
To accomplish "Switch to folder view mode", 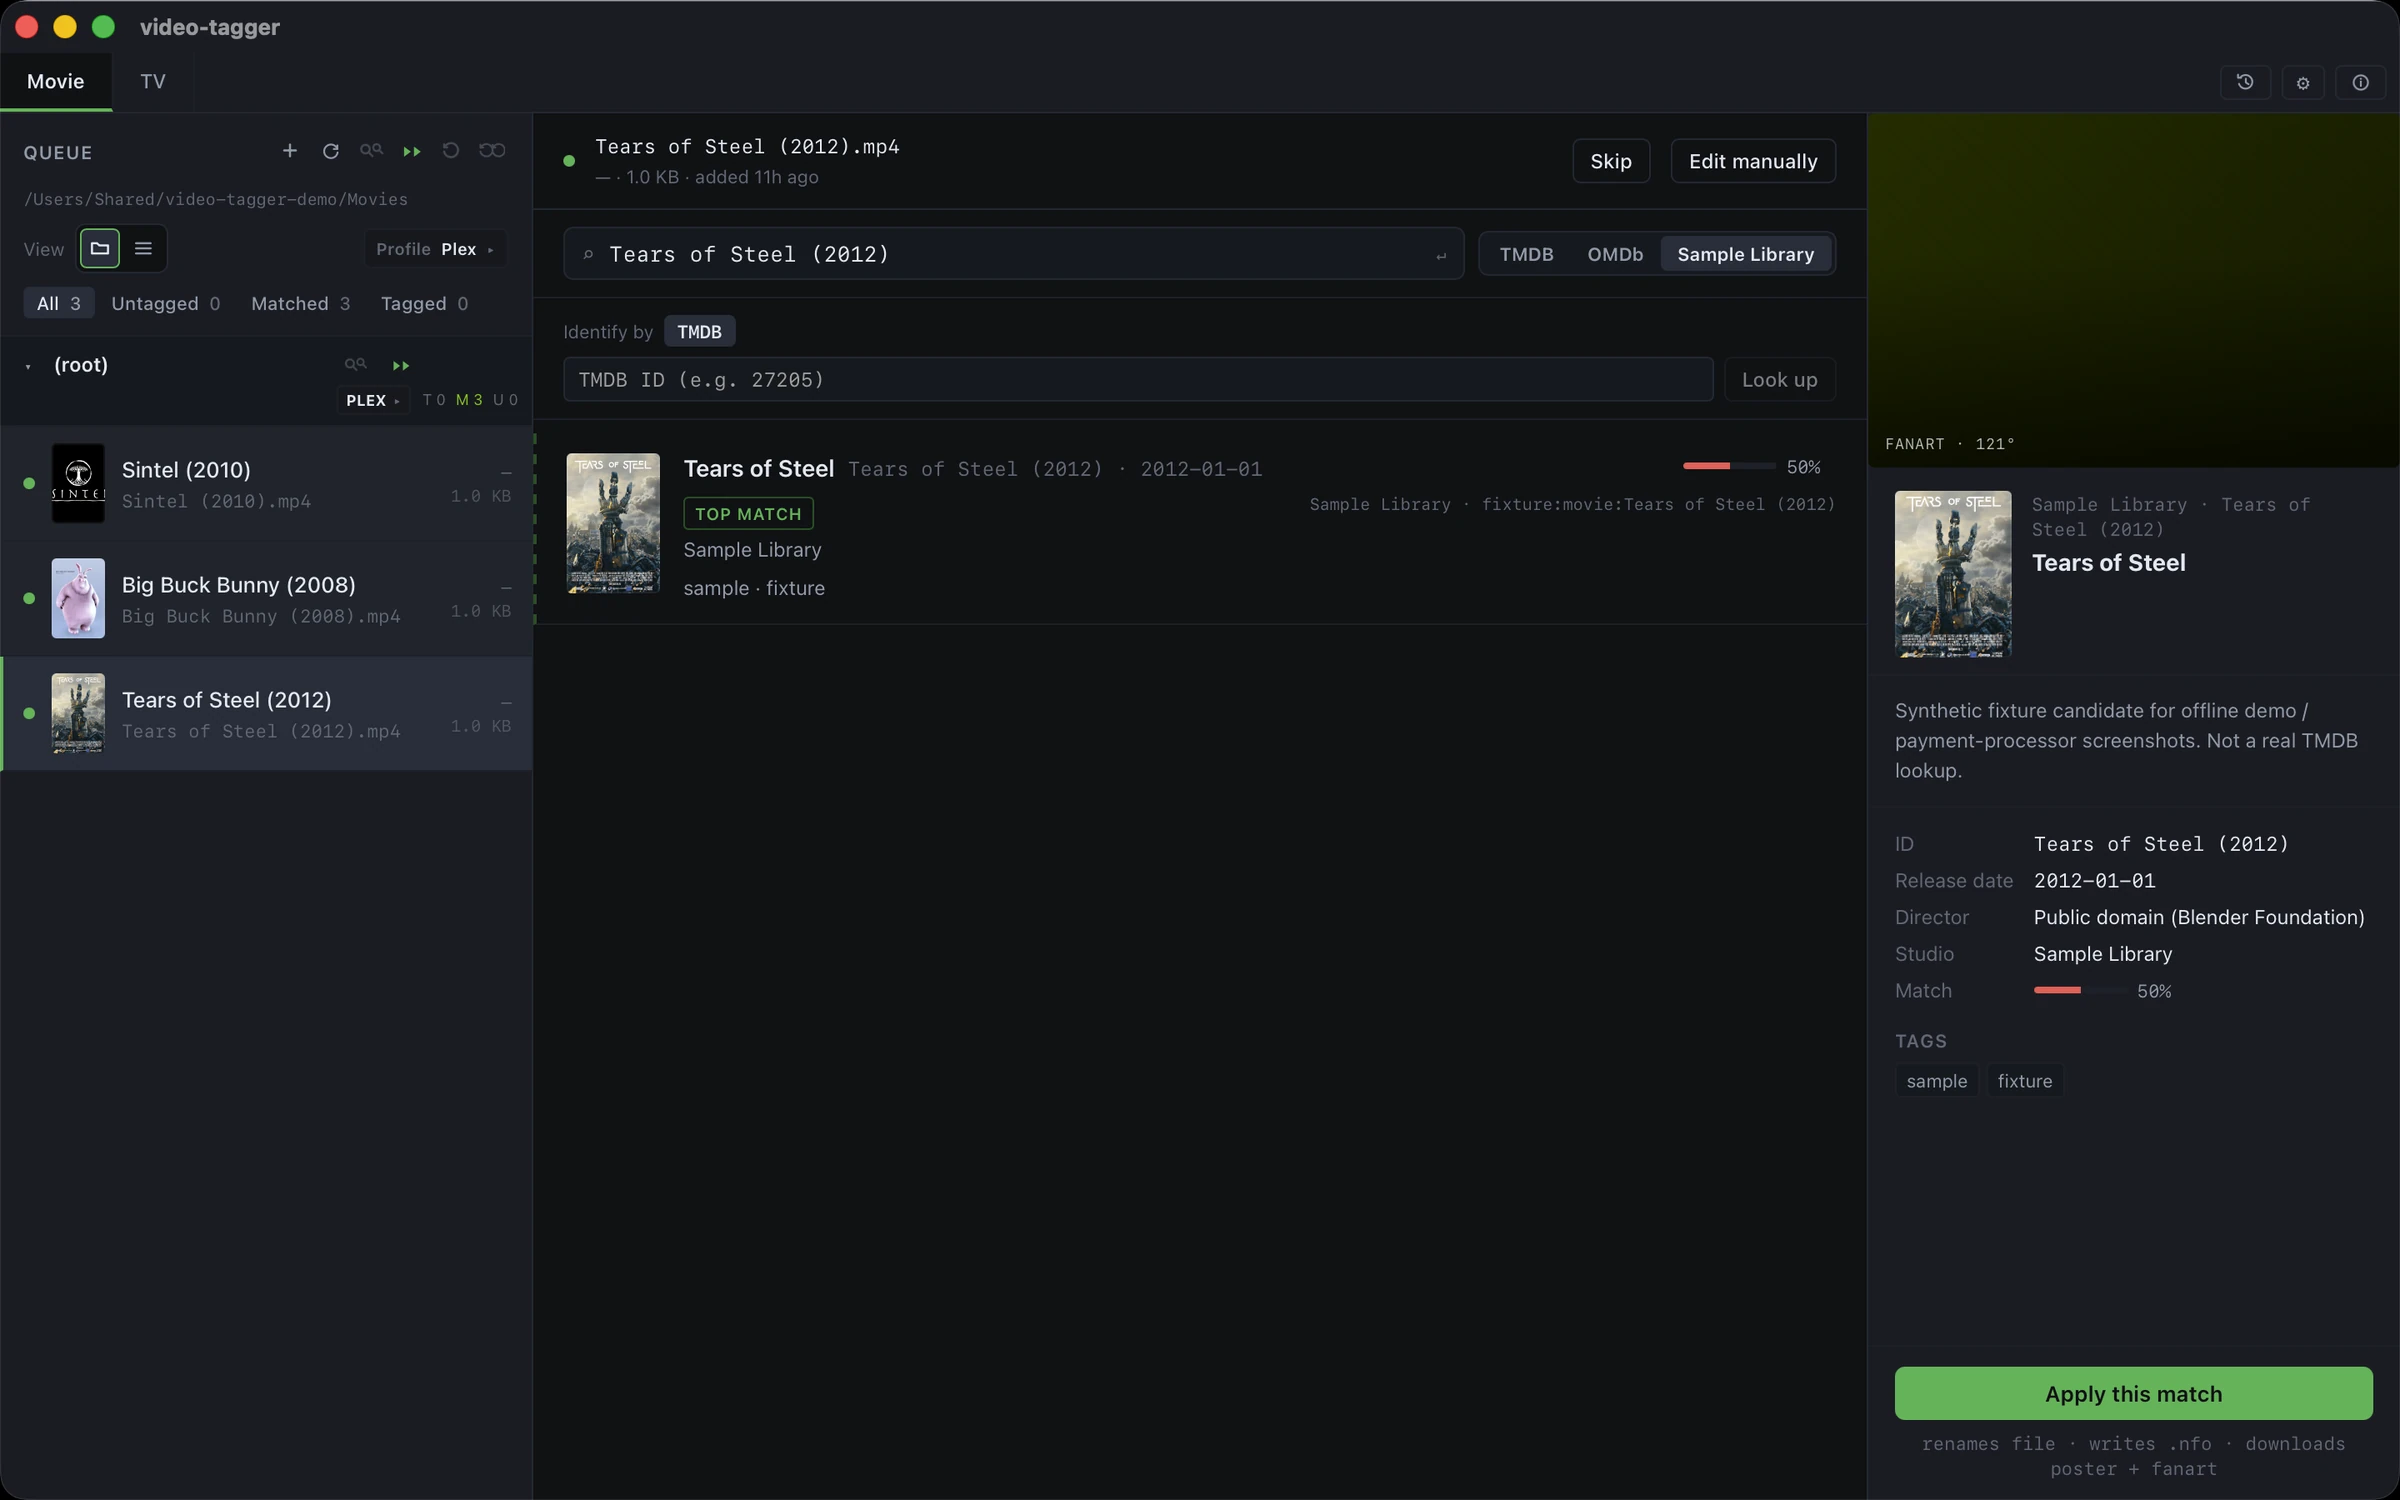I will (x=100, y=248).
